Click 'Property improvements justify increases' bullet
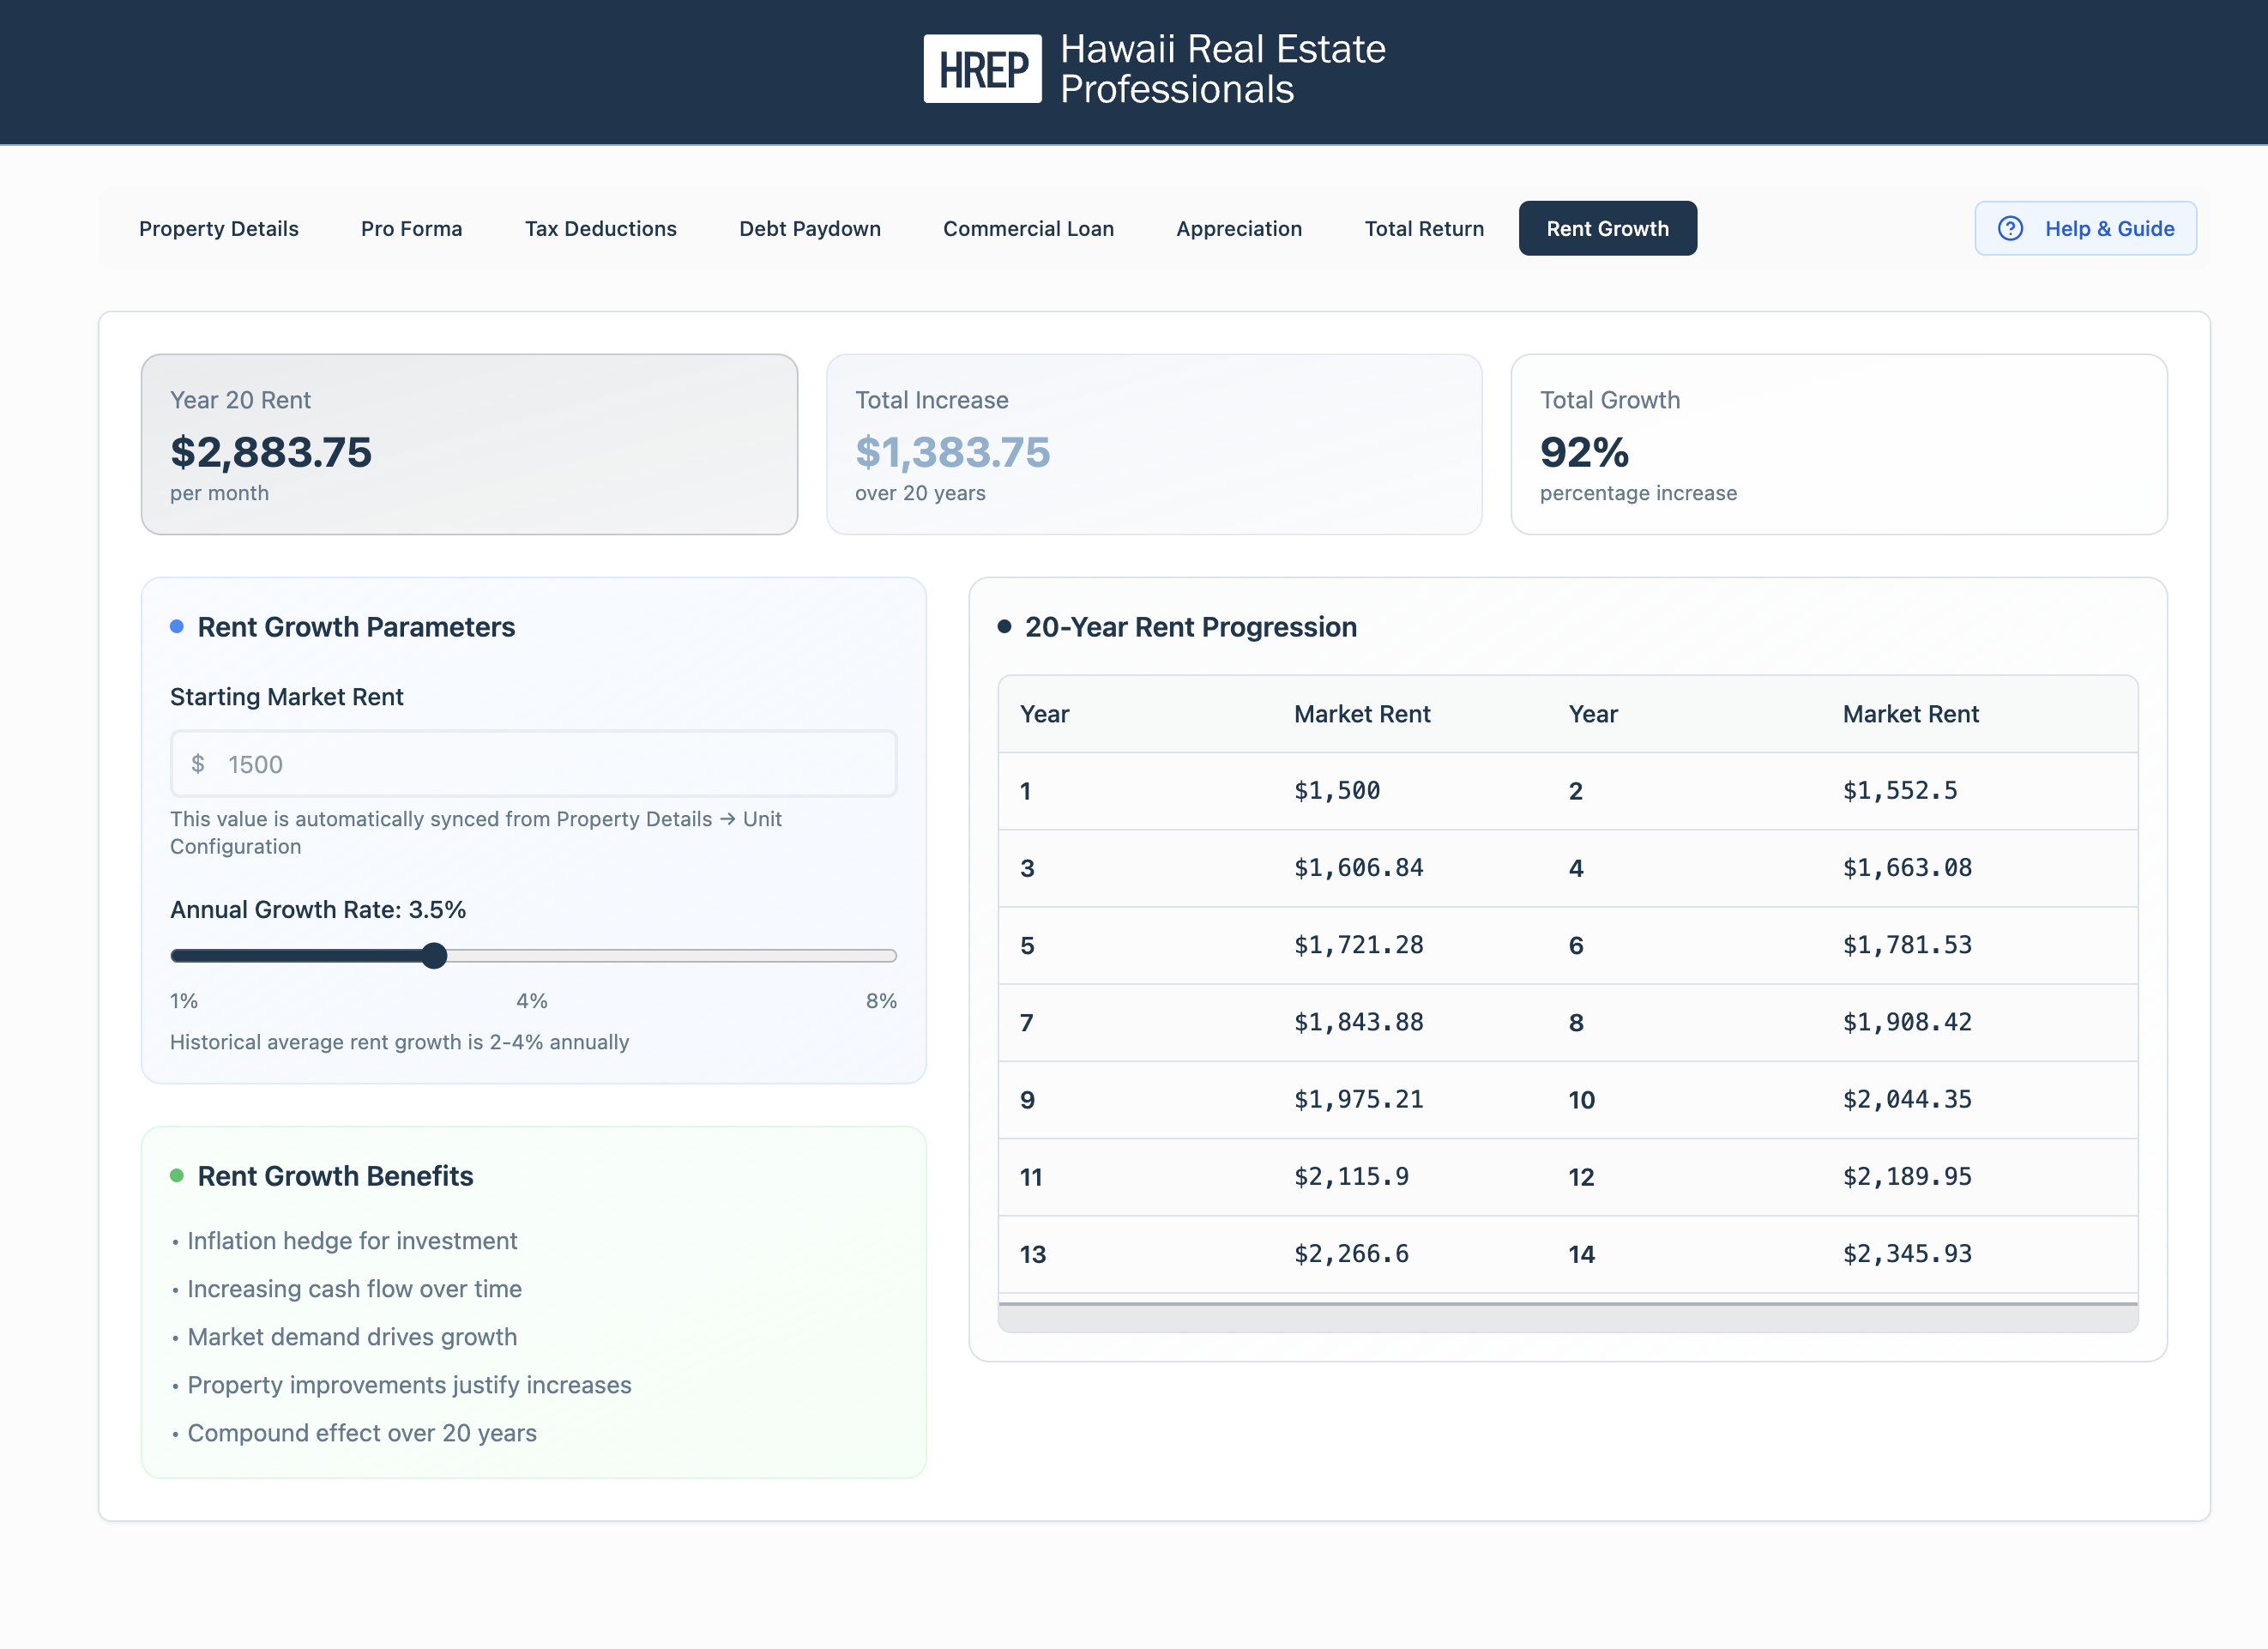2268x1649 pixels. tap(409, 1385)
